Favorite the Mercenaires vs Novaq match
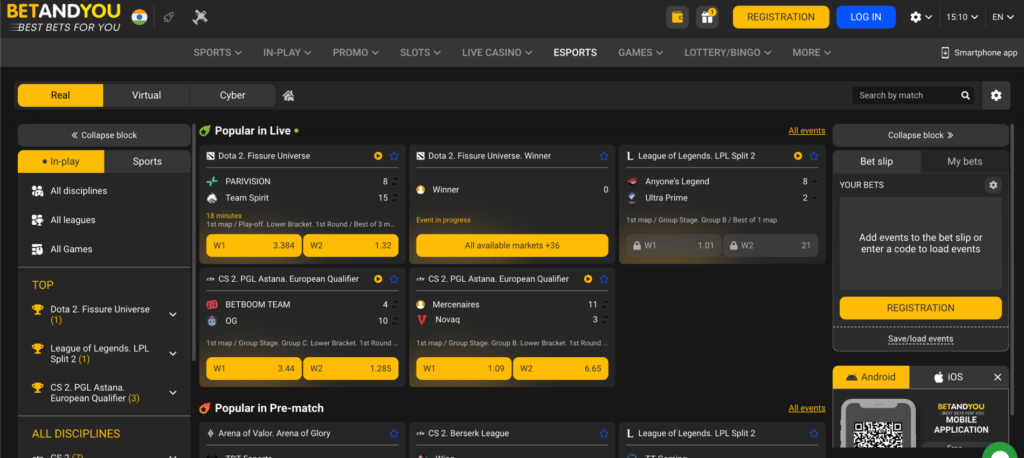1024x458 pixels. point(604,279)
